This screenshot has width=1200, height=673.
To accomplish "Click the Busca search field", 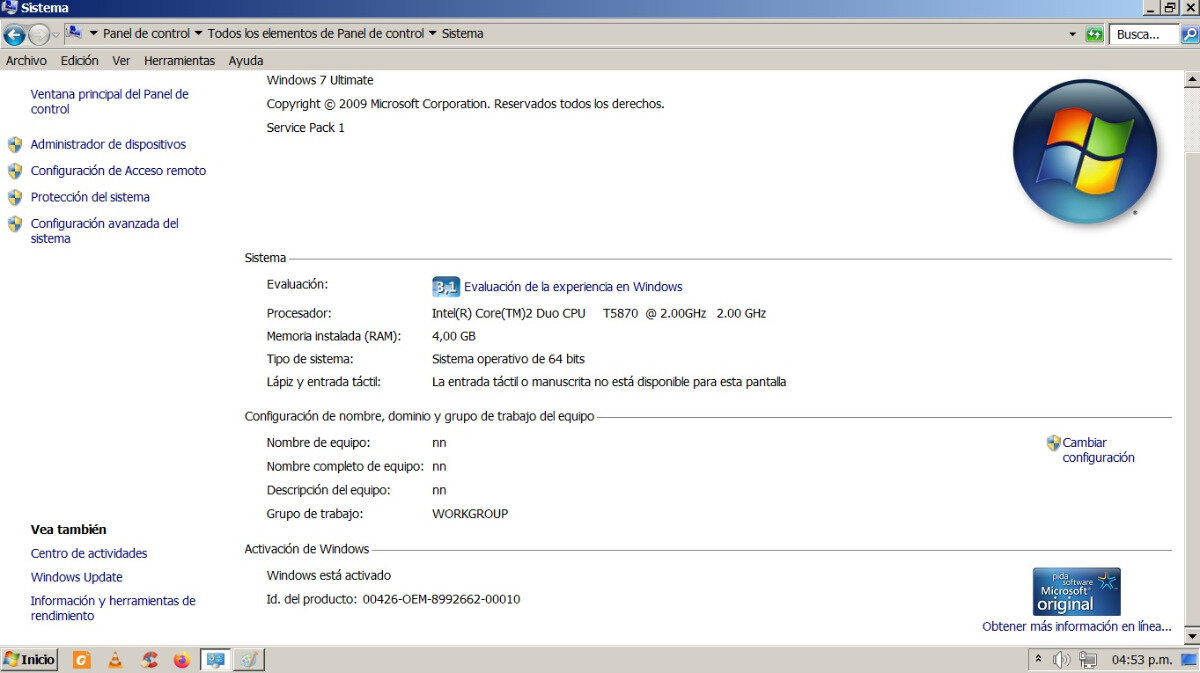I will pos(1145,34).
